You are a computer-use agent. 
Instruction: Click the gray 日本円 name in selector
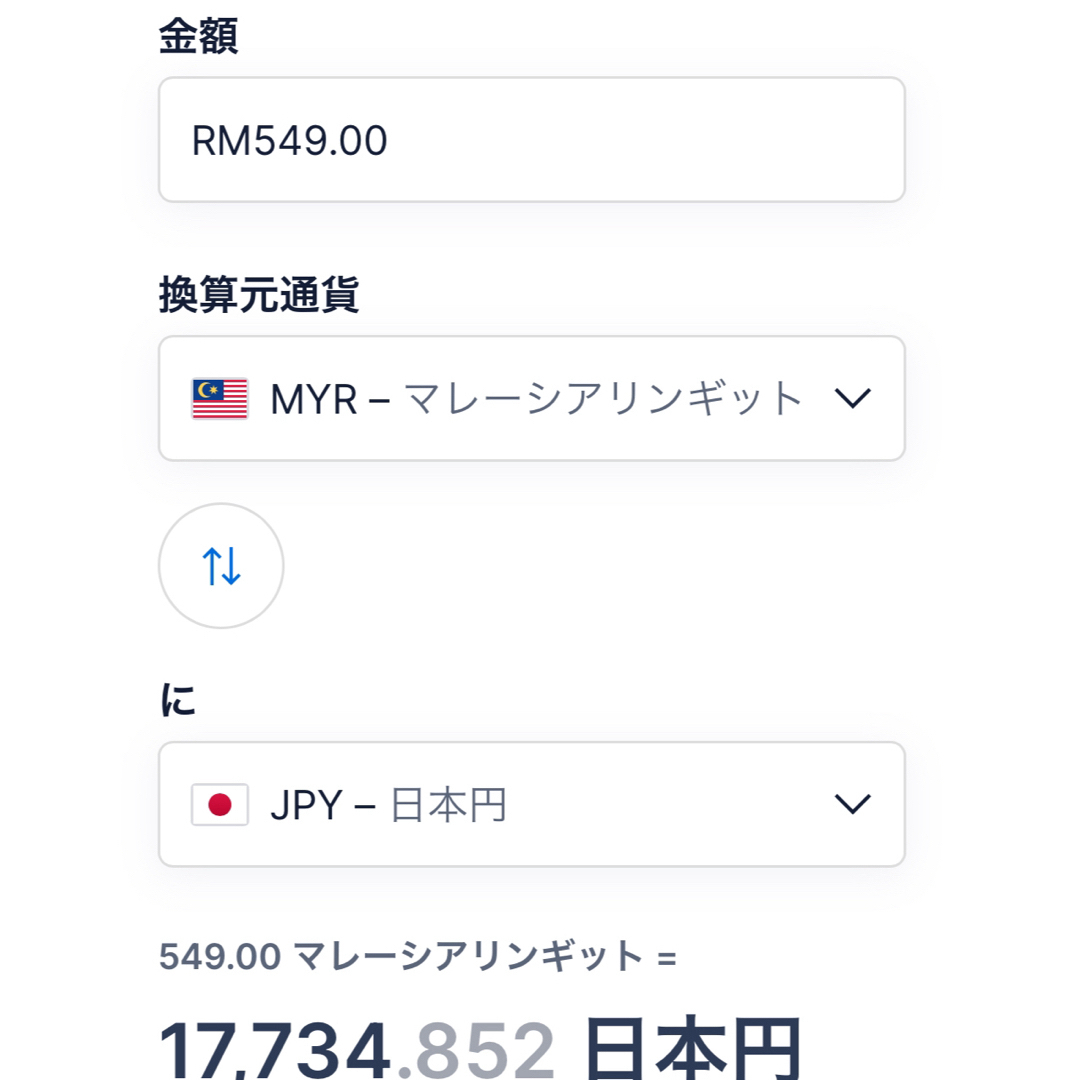(448, 804)
